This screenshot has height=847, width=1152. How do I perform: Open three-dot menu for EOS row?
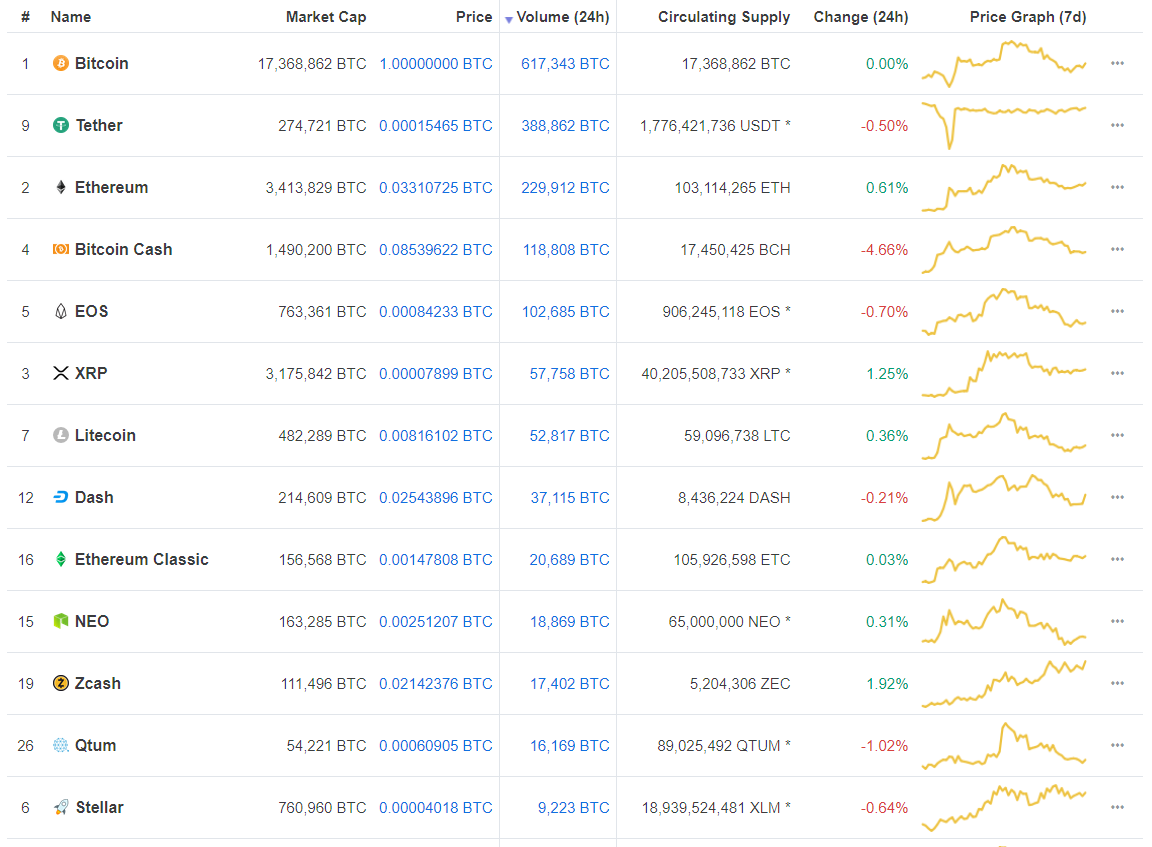click(1117, 311)
